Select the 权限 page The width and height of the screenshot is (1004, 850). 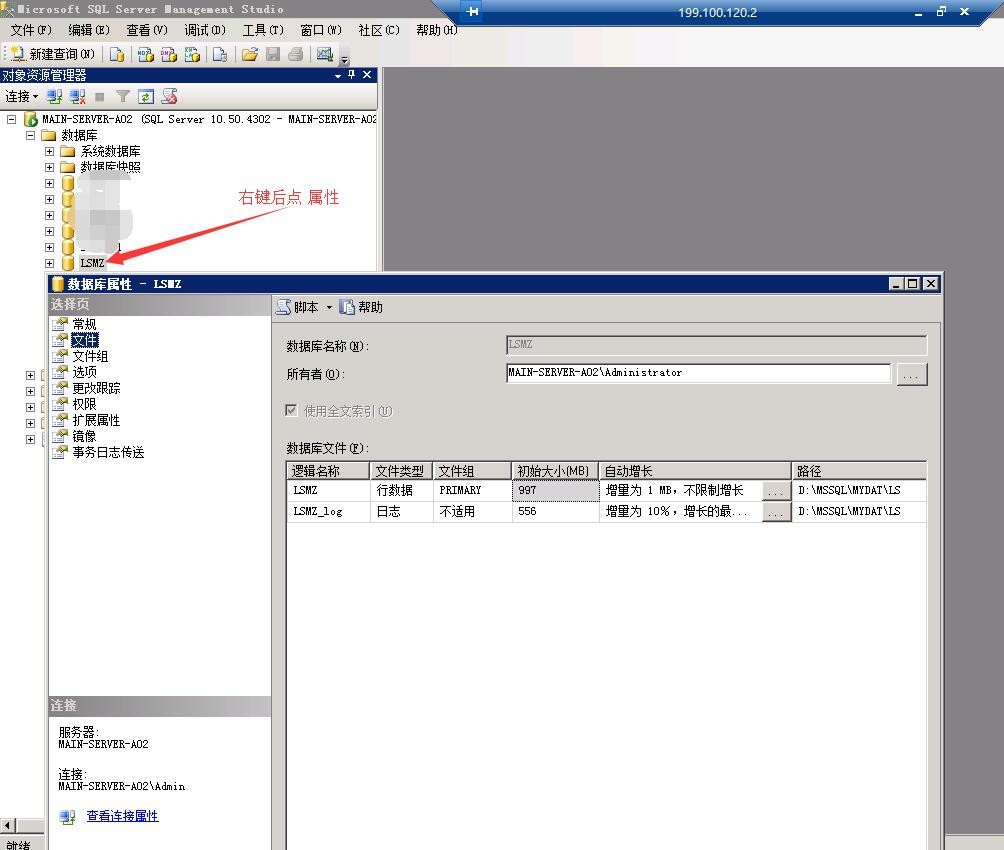(84, 404)
